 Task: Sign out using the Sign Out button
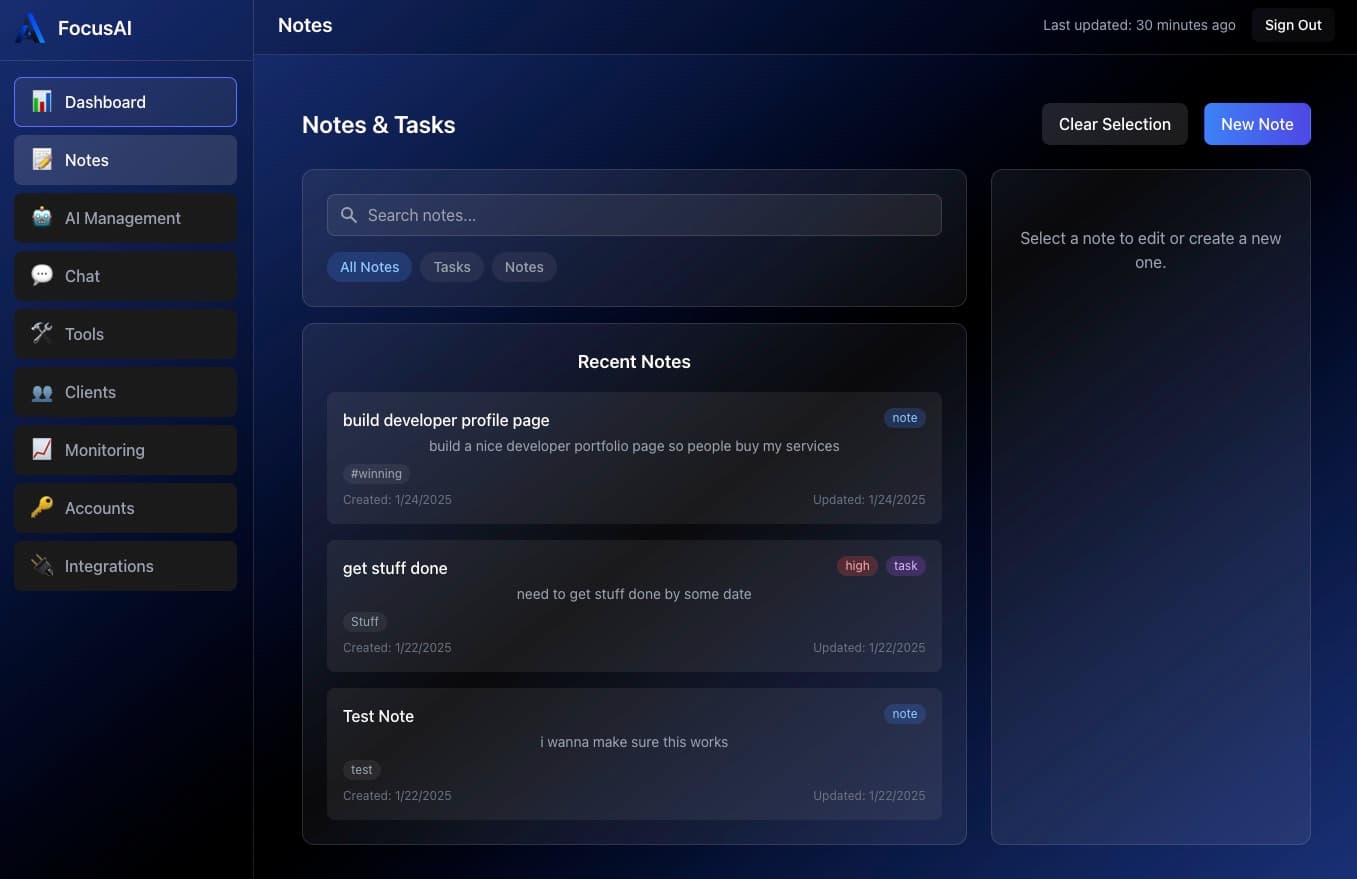pyautogui.click(x=1292, y=25)
